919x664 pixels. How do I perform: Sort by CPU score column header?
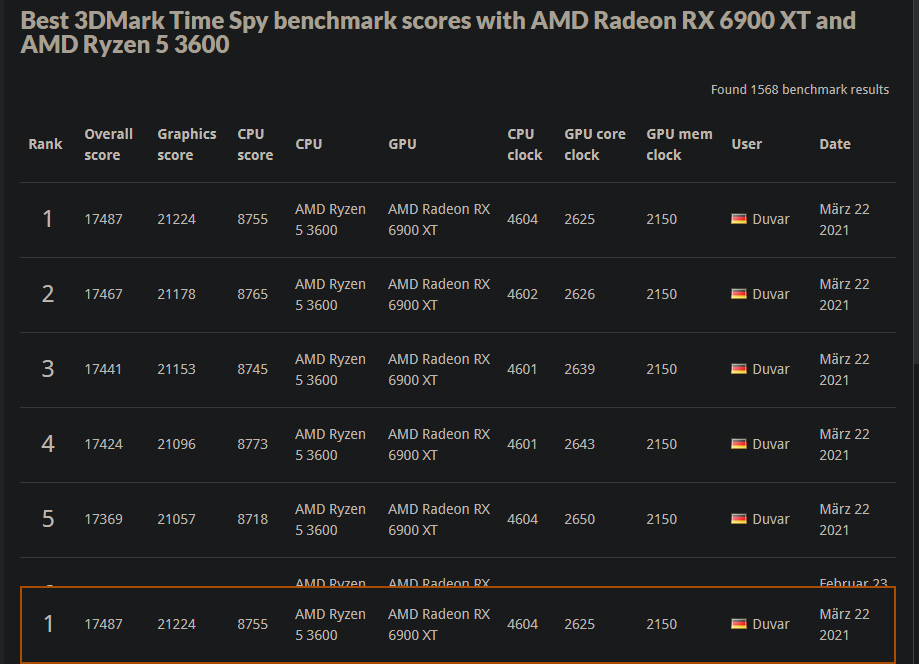coord(255,144)
